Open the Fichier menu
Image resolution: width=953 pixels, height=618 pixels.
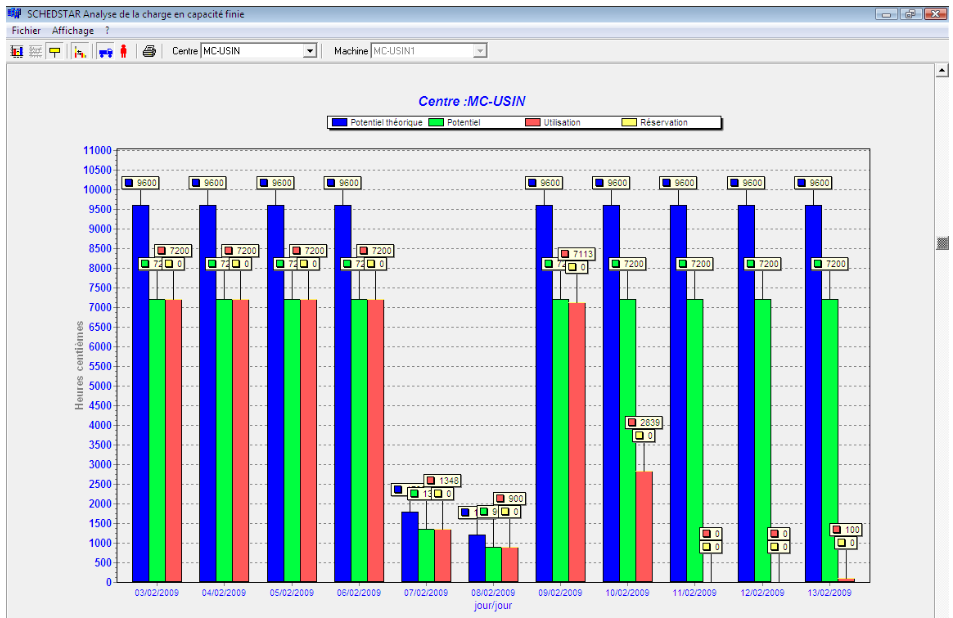coord(24,31)
